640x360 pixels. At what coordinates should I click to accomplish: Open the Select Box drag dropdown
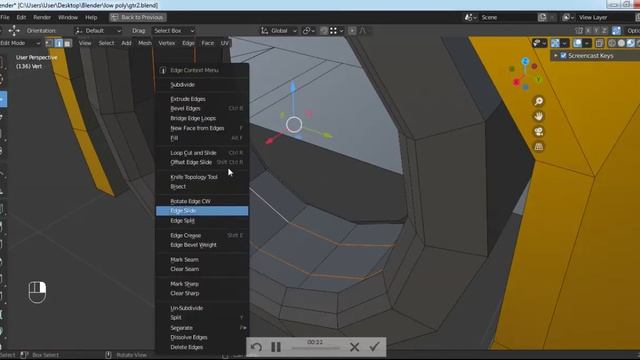click(174, 31)
